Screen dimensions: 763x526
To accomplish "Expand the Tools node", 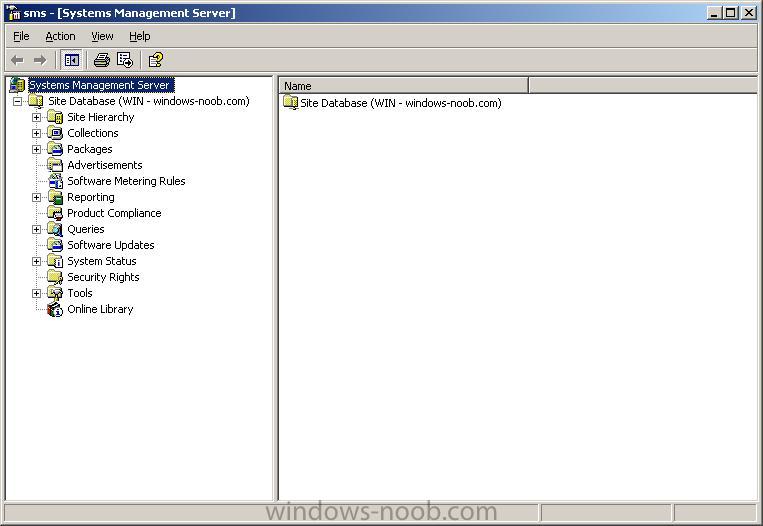I will pos(36,293).
